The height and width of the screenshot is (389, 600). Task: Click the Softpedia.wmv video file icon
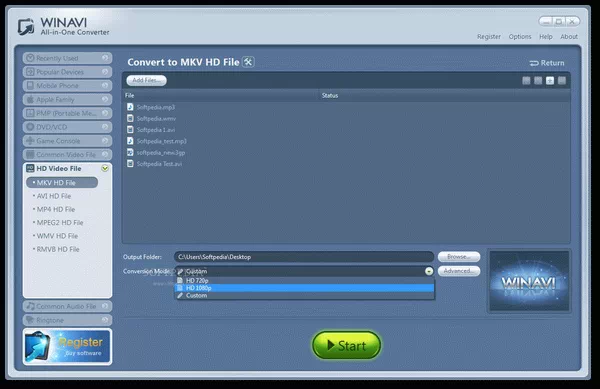tap(130, 118)
